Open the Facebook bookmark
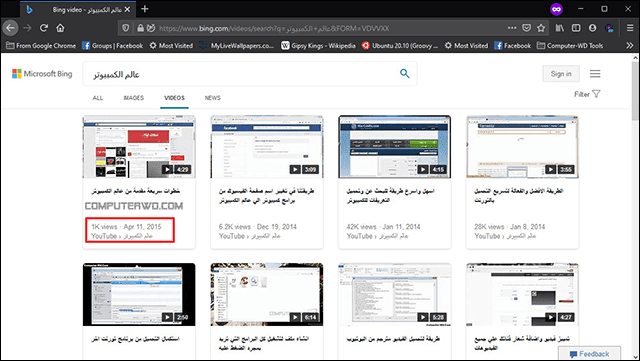This screenshot has width=640, height=361. click(x=513, y=46)
